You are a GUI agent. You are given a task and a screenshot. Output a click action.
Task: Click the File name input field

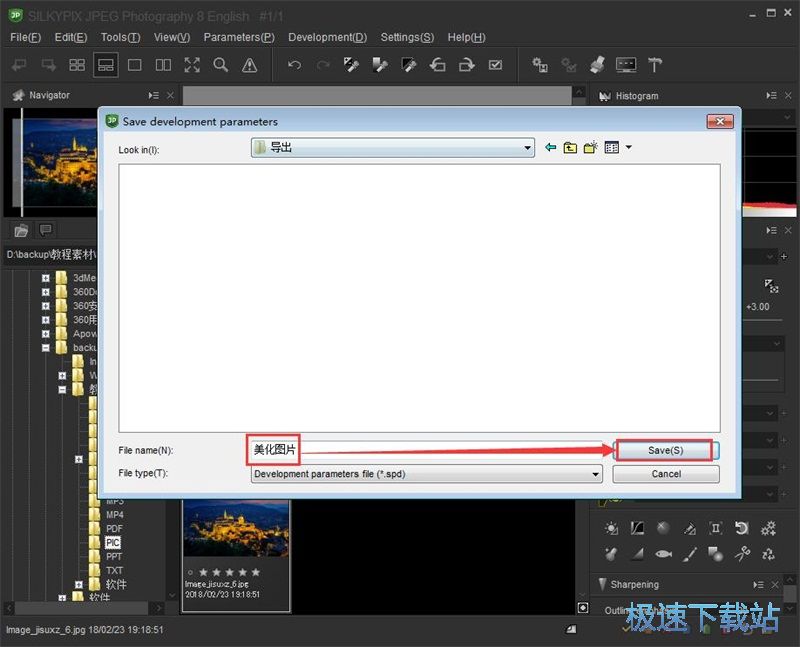[x=427, y=450]
